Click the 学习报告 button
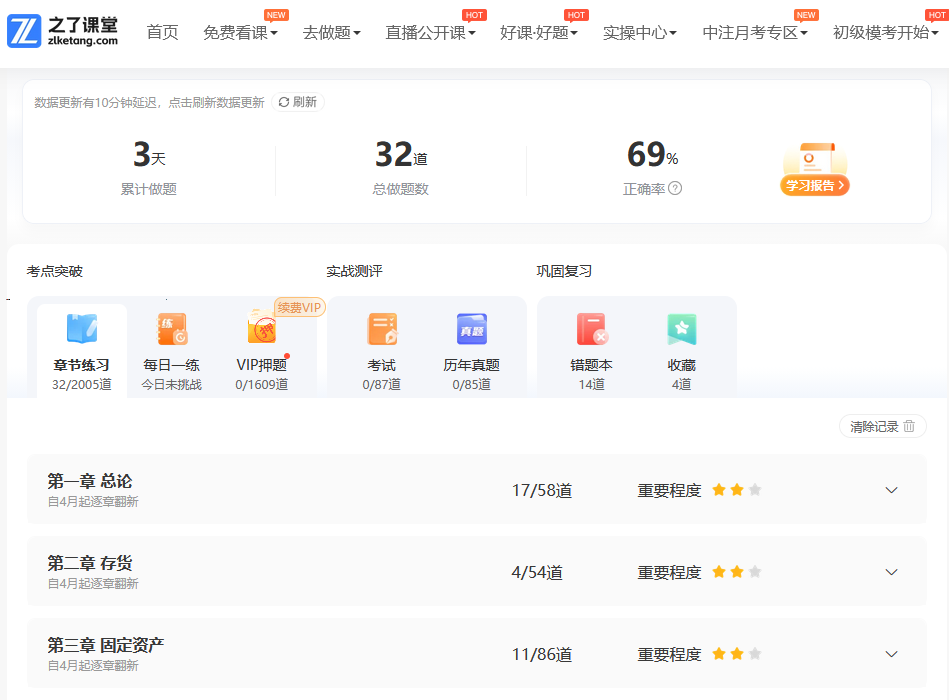Image resolution: width=949 pixels, height=700 pixels. coord(815,185)
